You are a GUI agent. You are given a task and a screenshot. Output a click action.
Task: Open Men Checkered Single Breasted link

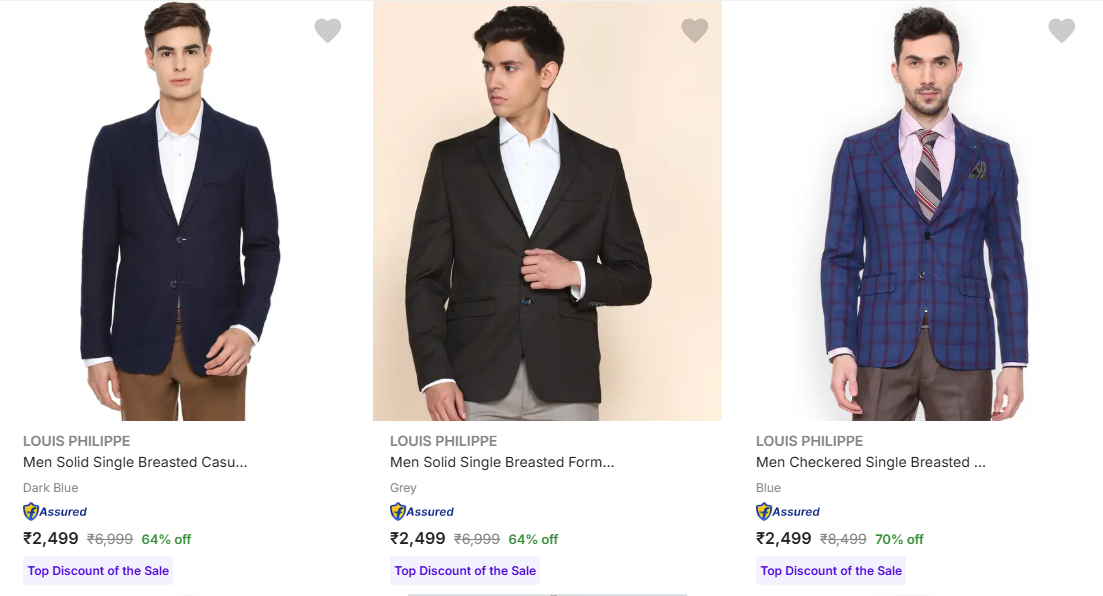[x=871, y=462]
